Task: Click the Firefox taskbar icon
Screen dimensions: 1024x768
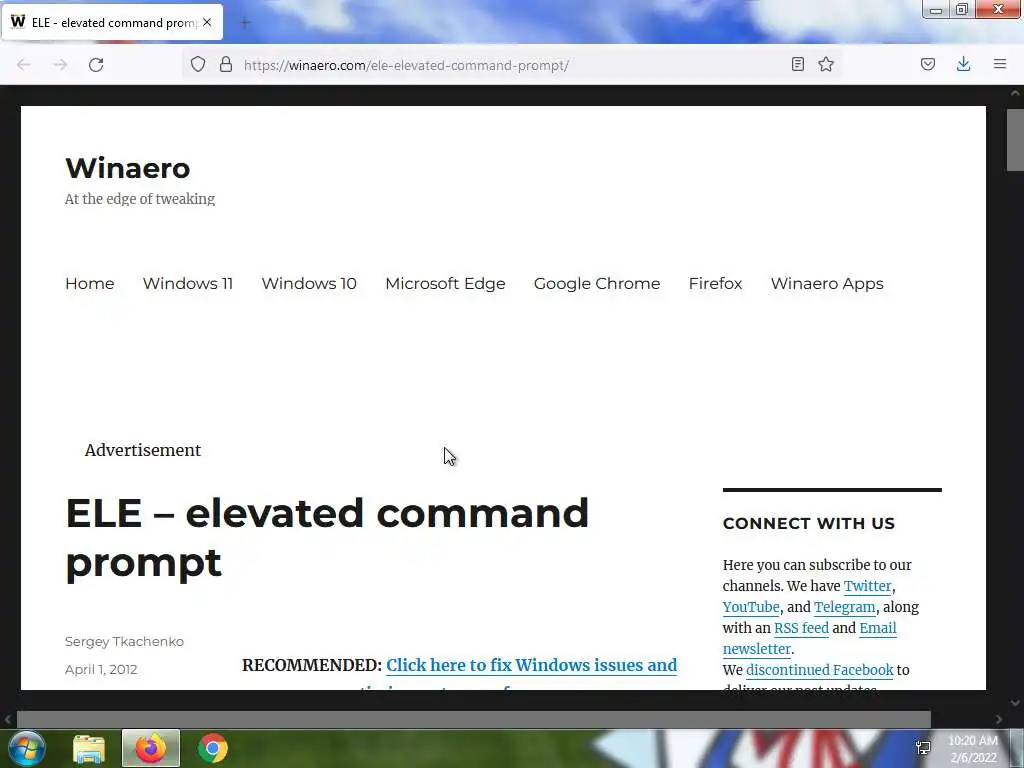Action: tap(151, 748)
